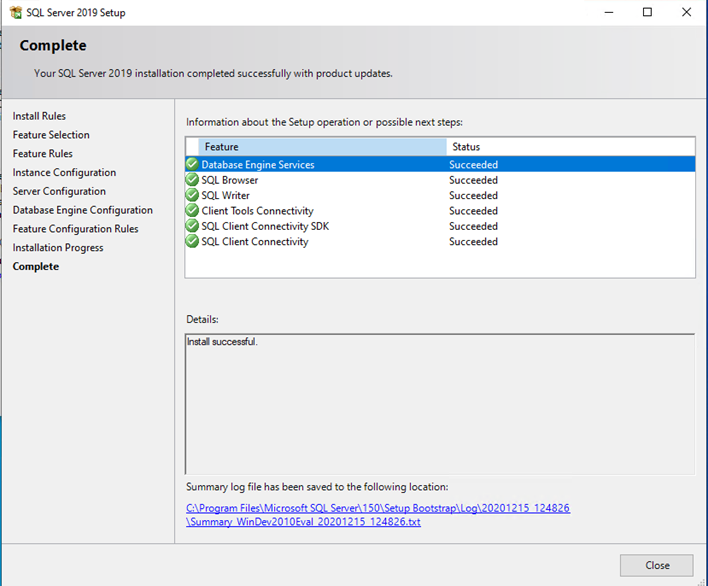Click green check icon beside SQL Browser
708x586 pixels.
click(192, 180)
